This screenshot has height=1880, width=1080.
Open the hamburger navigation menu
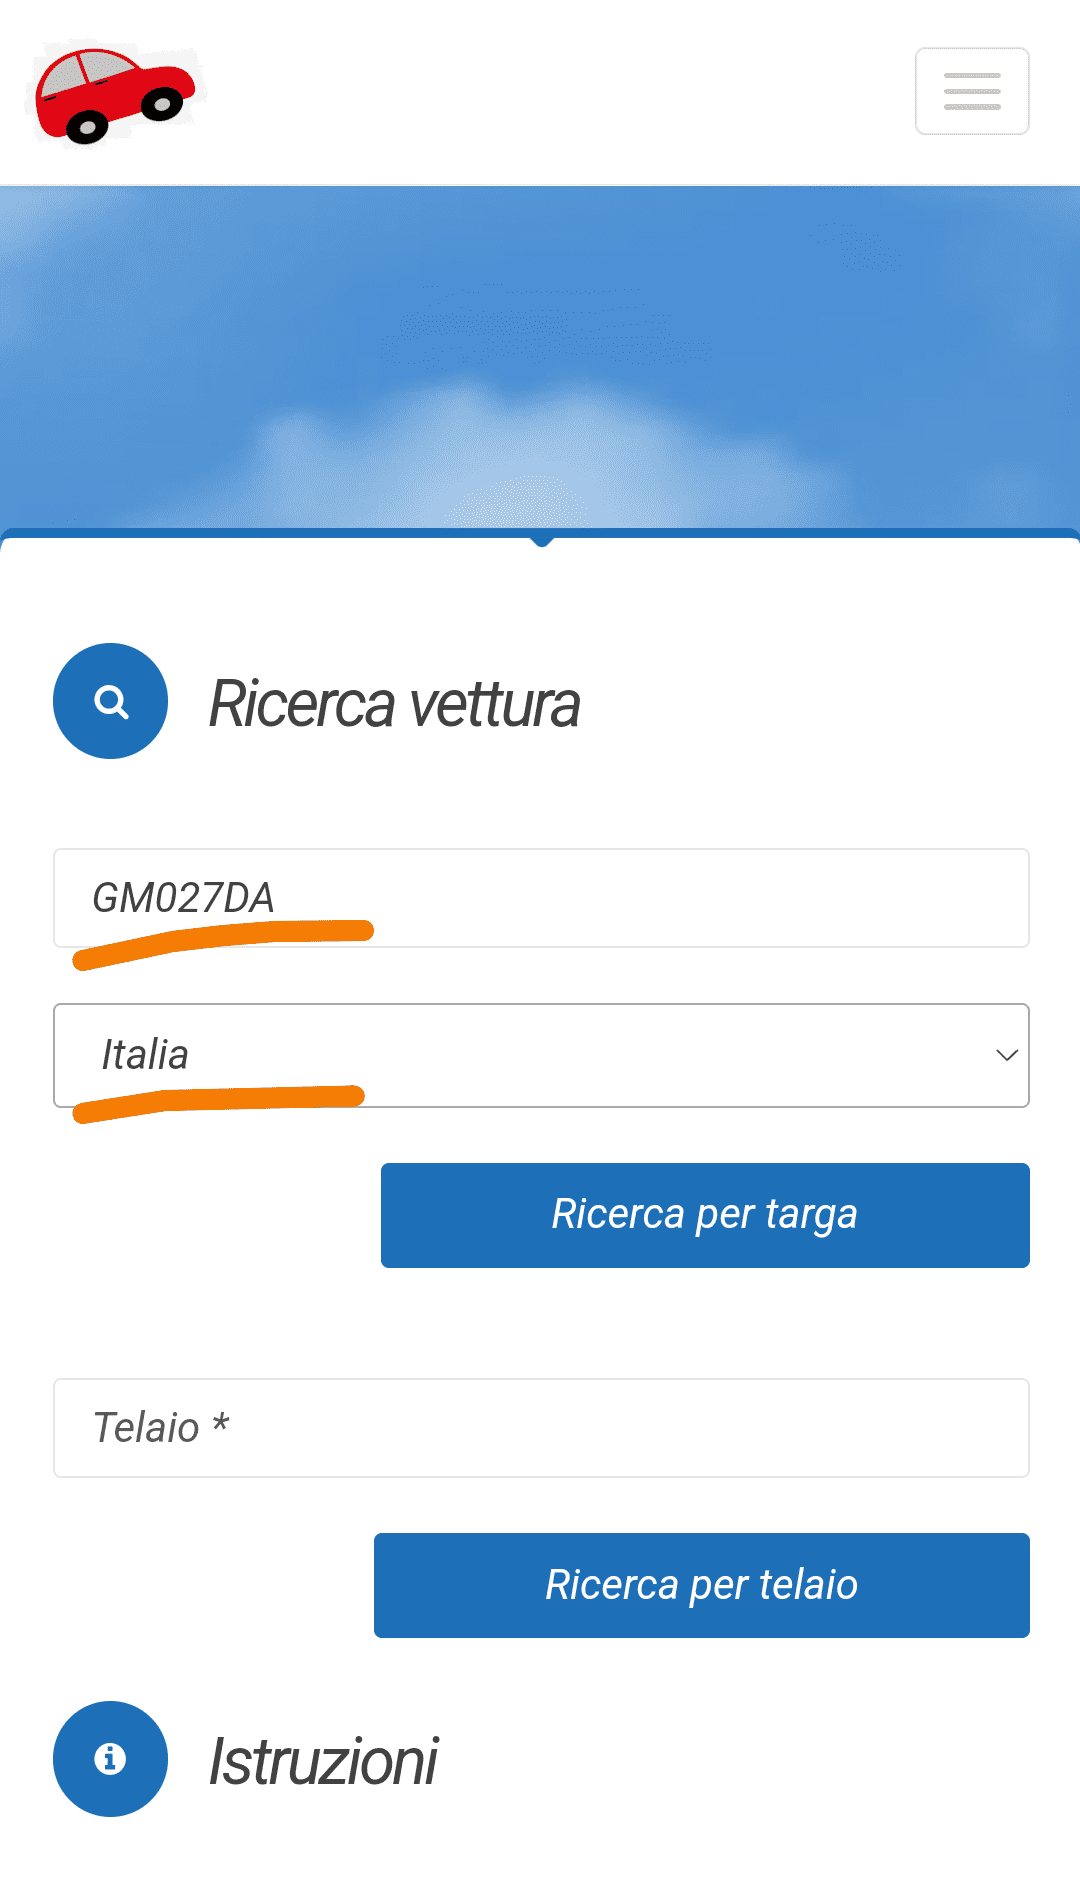pos(972,91)
